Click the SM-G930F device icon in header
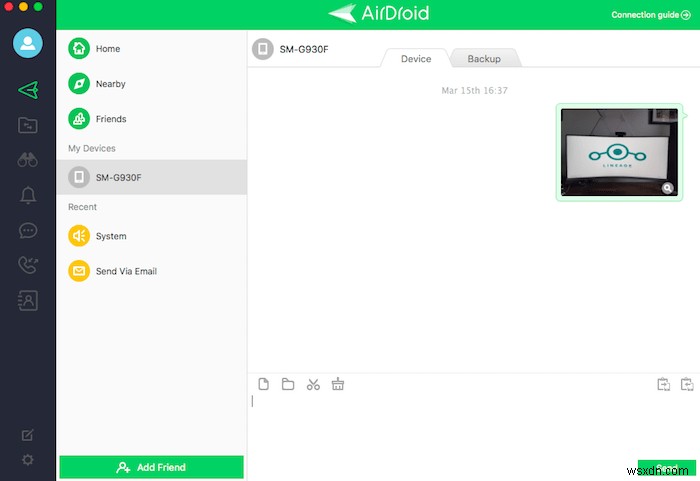Viewport: 700px width, 481px height. [263, 49]
